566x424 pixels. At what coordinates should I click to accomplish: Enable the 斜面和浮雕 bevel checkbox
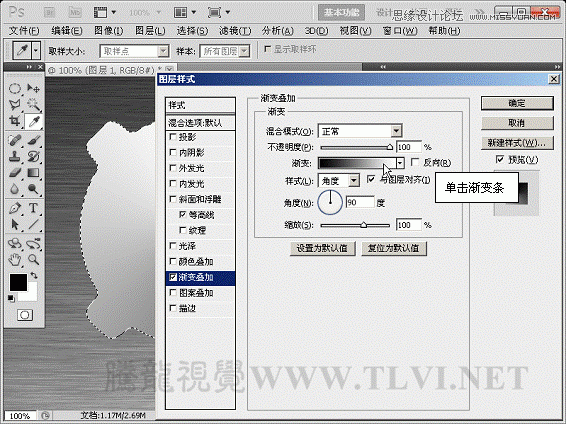(x=173, y=199)
